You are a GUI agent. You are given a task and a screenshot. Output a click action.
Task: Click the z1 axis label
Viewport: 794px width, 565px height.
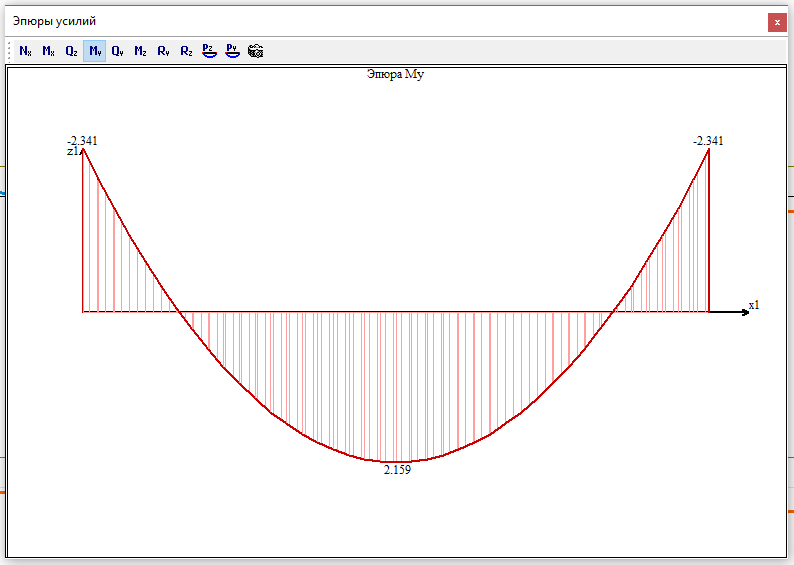(73, 151)
